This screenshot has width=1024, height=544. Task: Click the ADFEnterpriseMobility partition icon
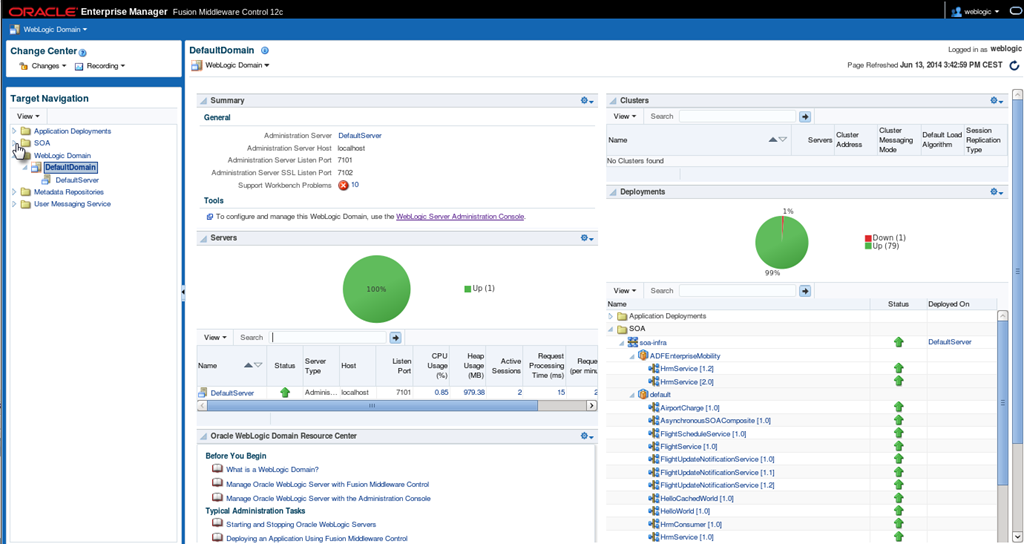point(643,356)
